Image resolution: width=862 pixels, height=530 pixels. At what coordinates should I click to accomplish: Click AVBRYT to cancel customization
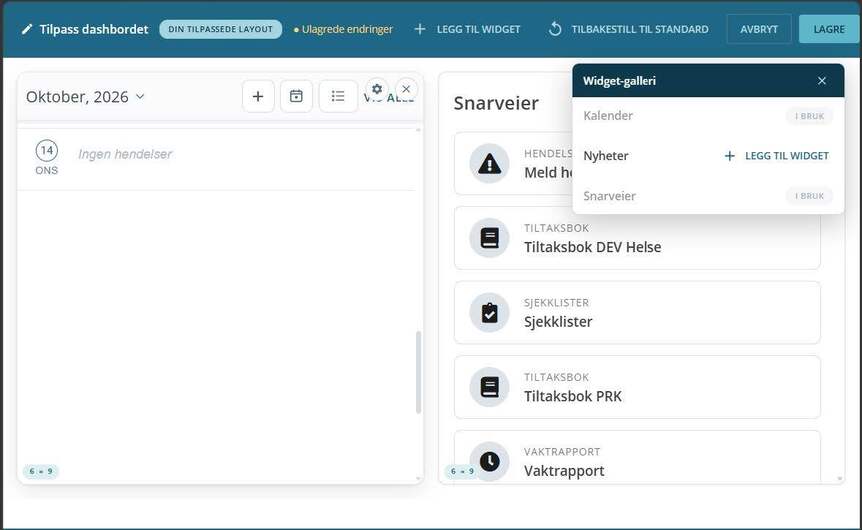point(759,29)
